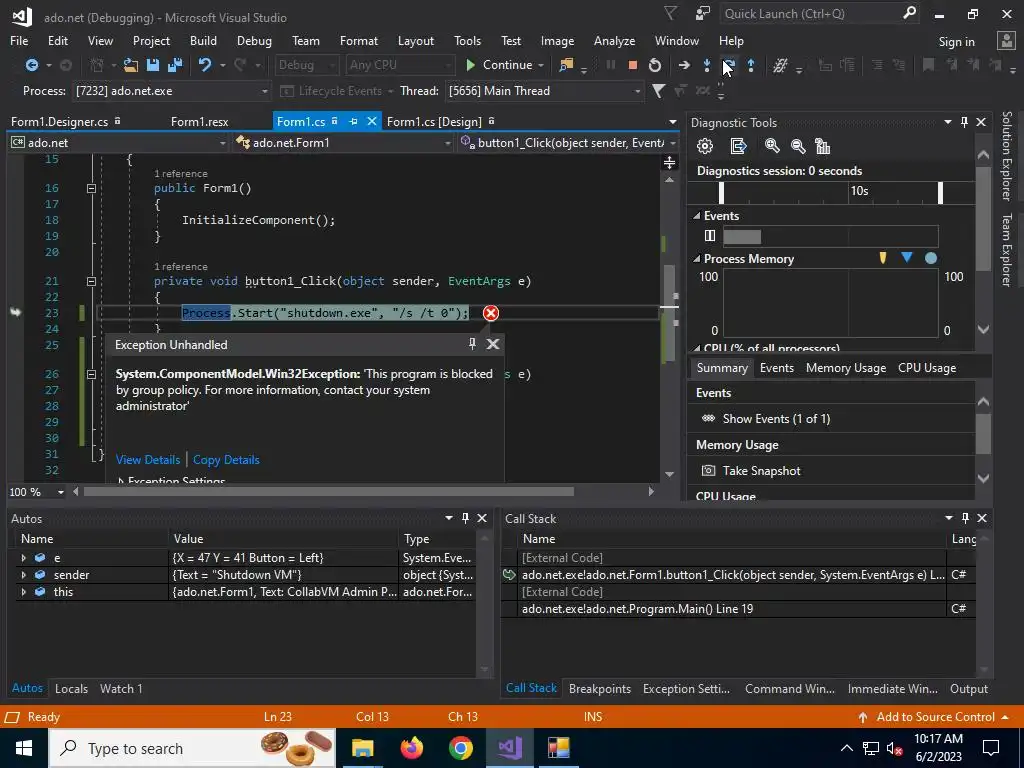Switch to the CPU Usage tab
Viewport: 1024px width, 768px height.
927,368
